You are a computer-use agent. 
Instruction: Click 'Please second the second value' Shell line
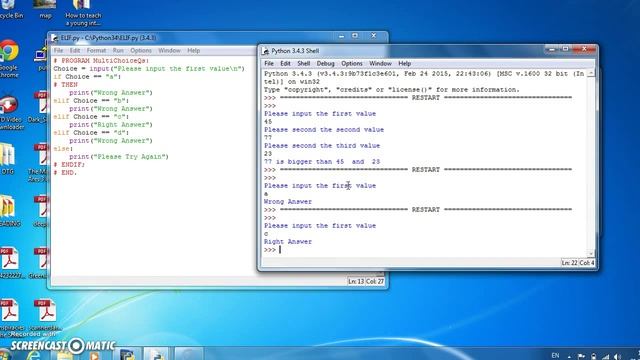(x=324, y=130)
